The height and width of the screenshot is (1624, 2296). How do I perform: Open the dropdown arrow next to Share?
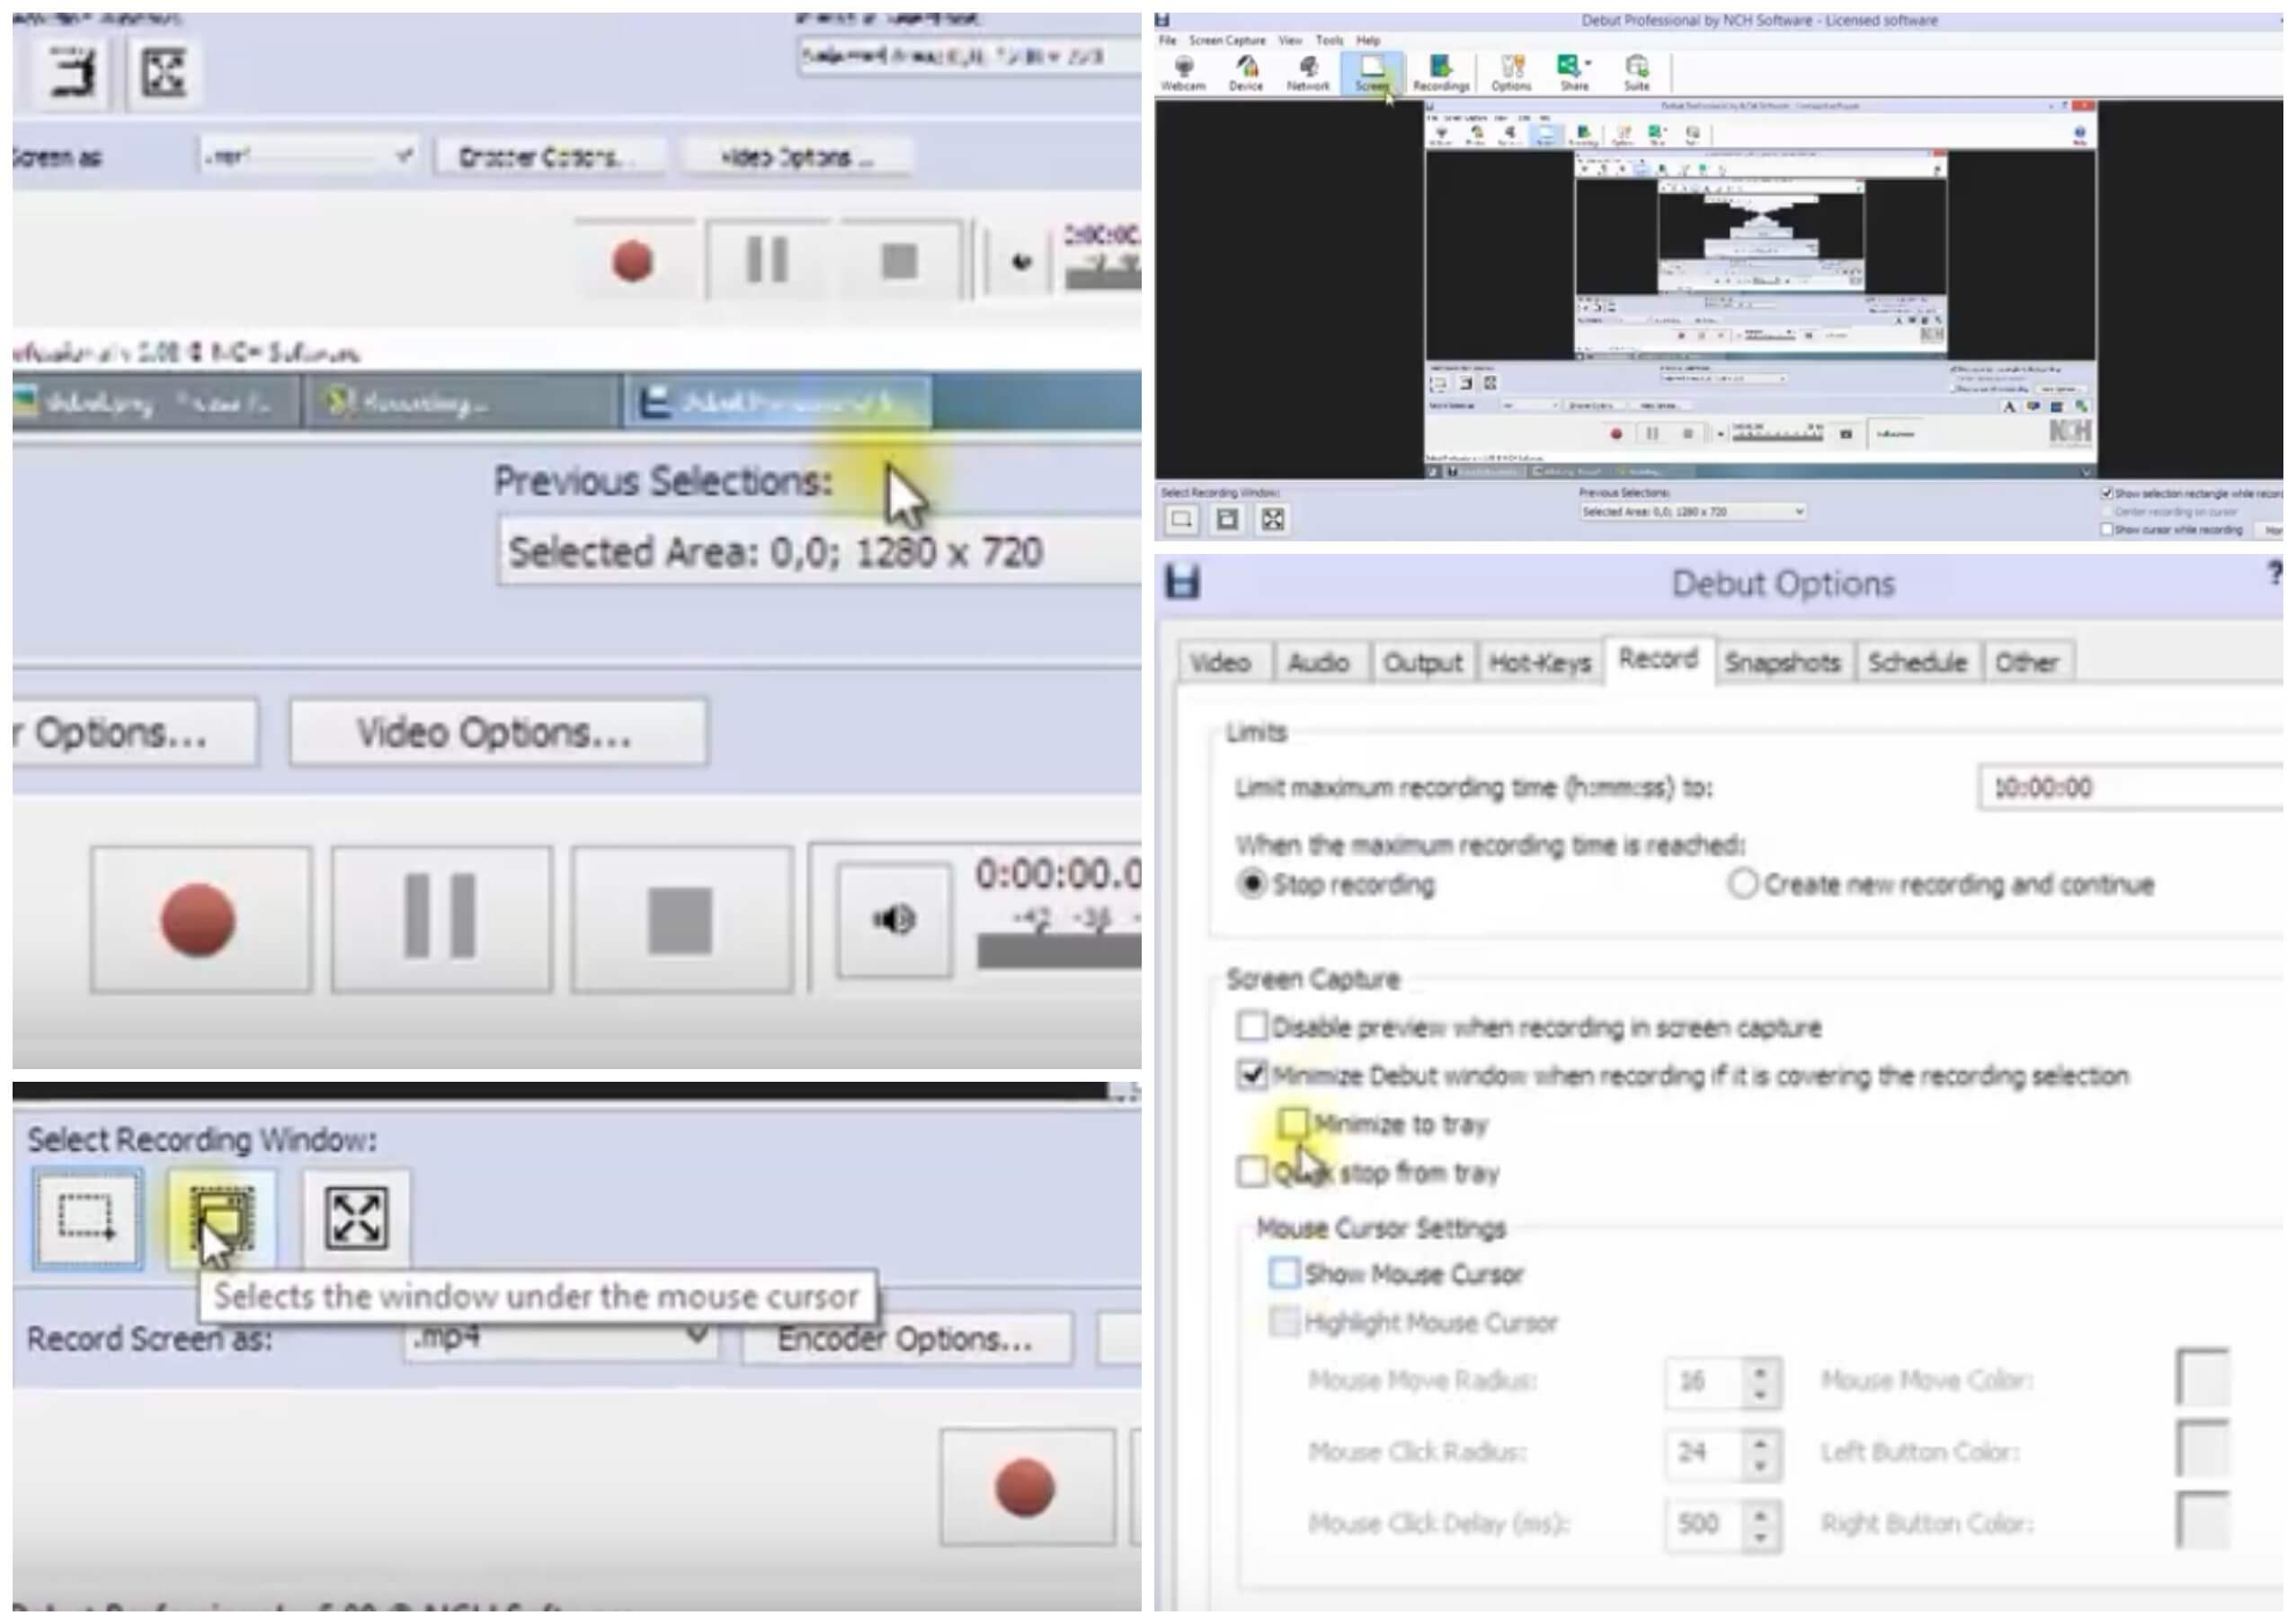point(1588,64)
